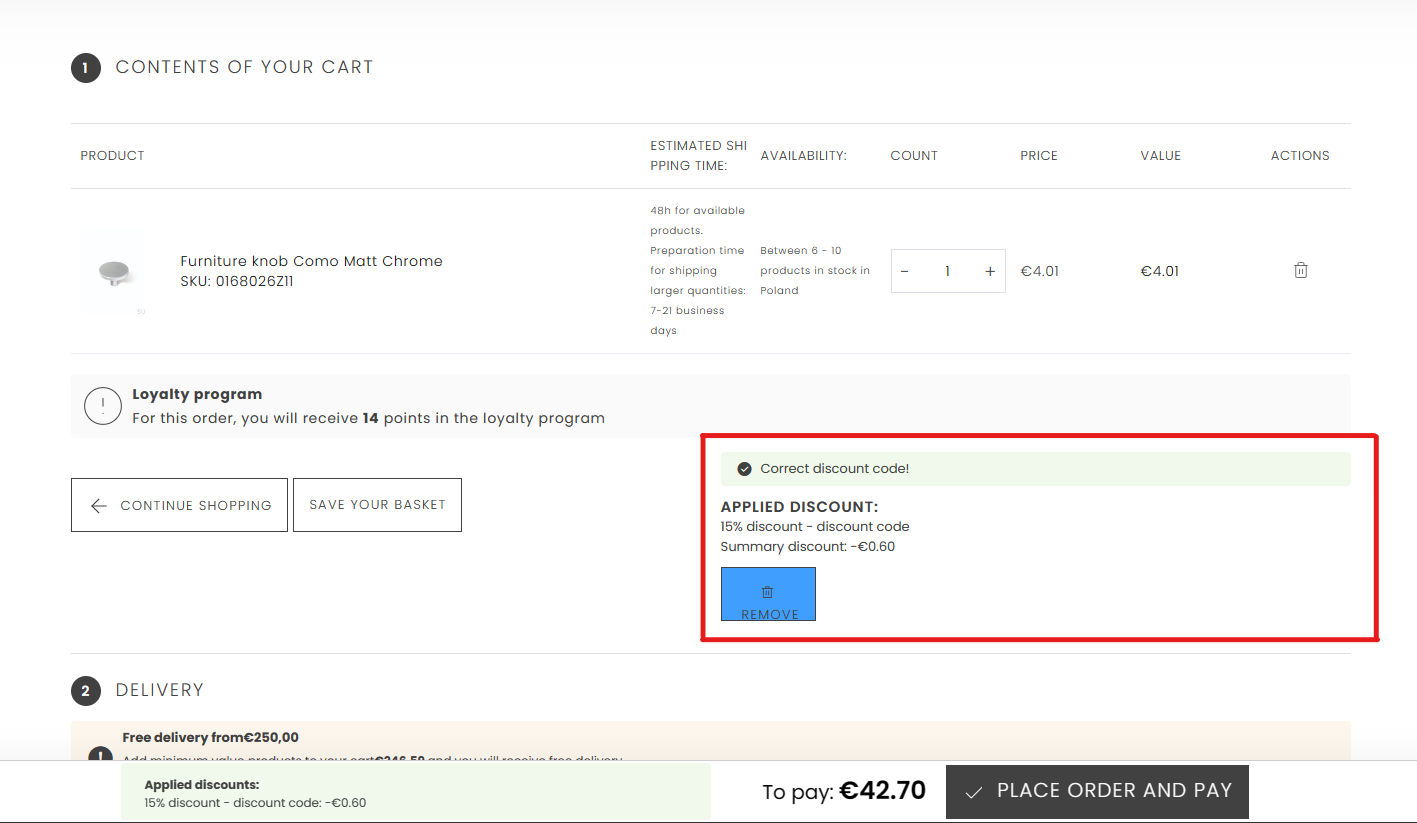Open the Furniture knob Como Matt Chrome product link
1417x823 pixels.
click(x=311, y=261)
